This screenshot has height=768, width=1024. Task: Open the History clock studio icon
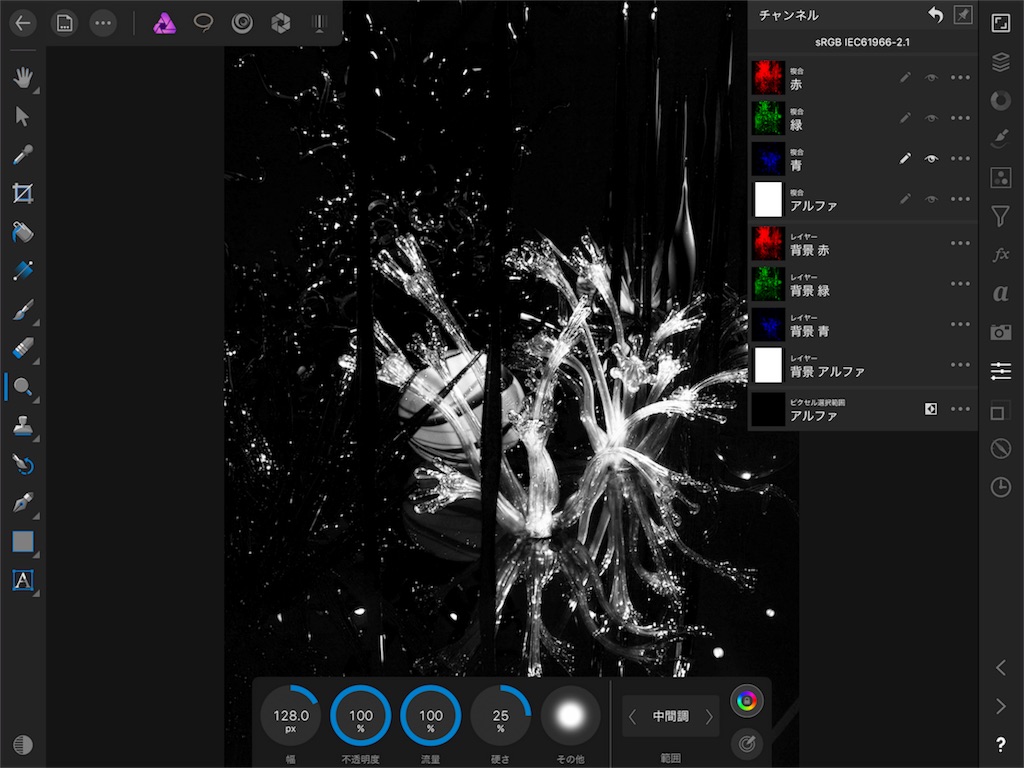pos(1000,487)
